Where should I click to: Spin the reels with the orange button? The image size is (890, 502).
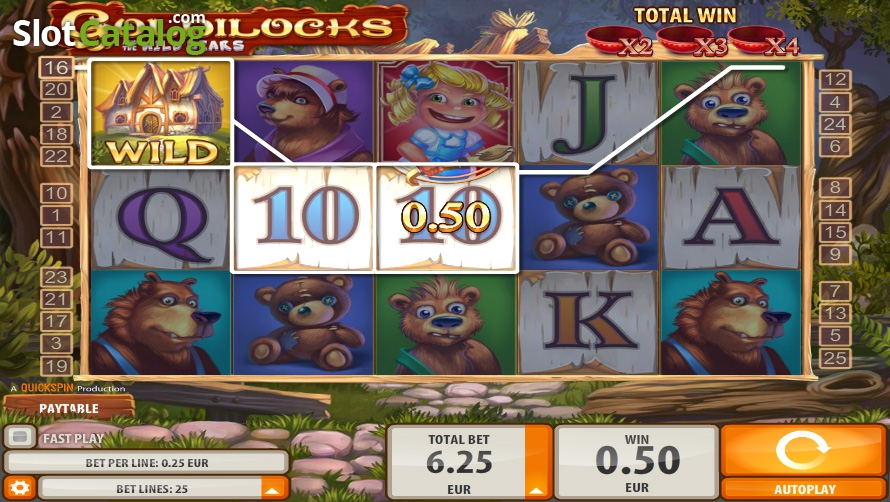point(803,451)
